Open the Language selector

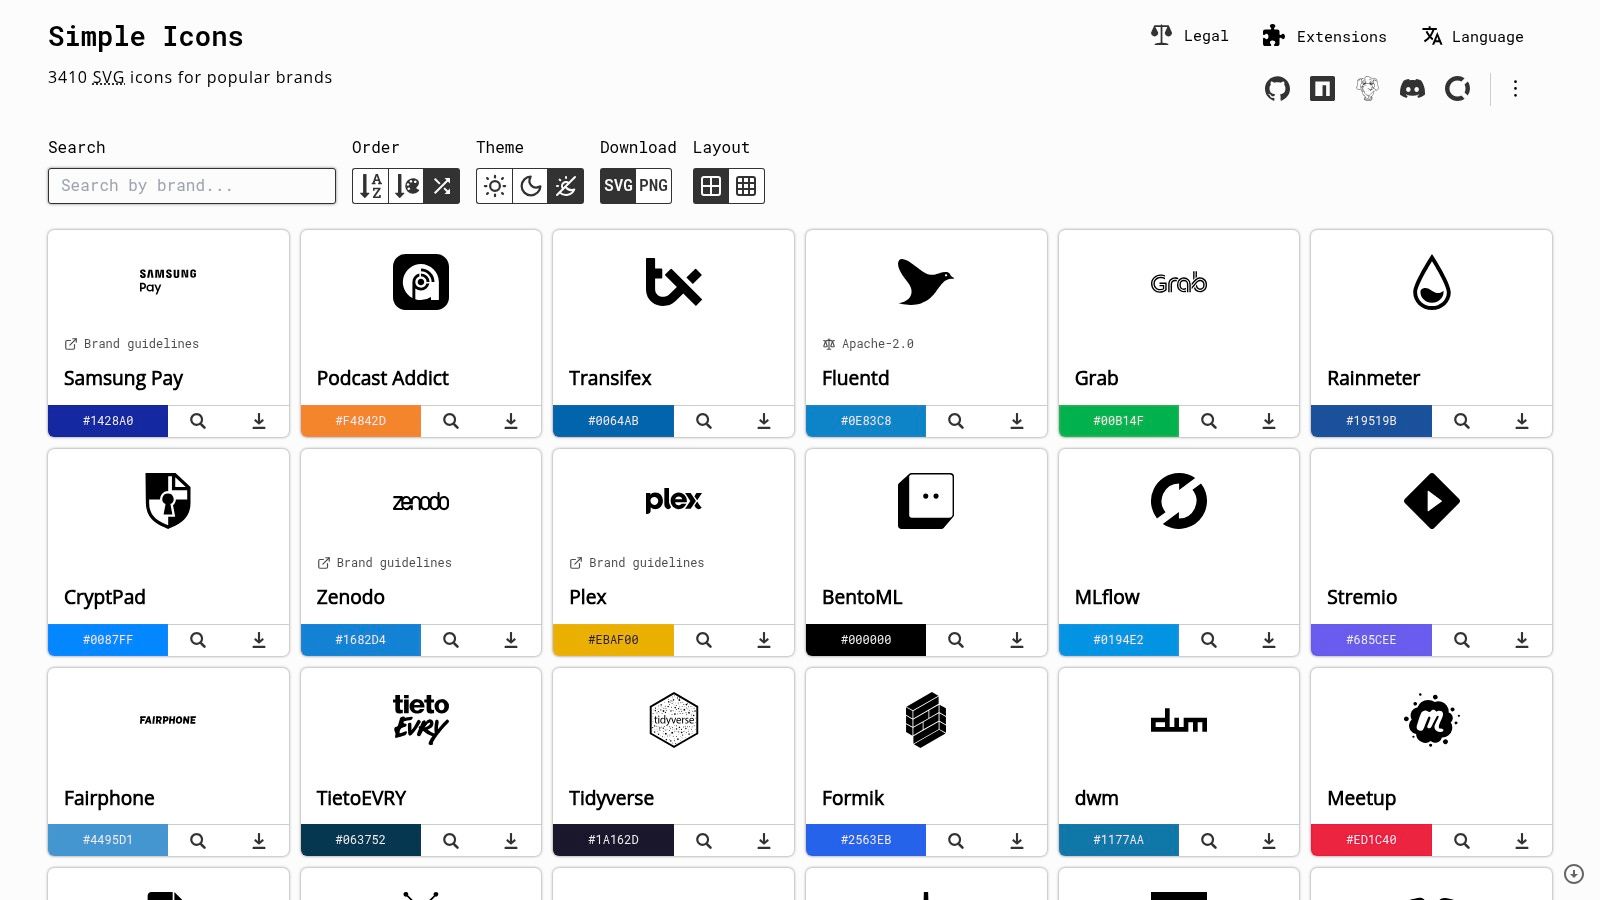1471,36
